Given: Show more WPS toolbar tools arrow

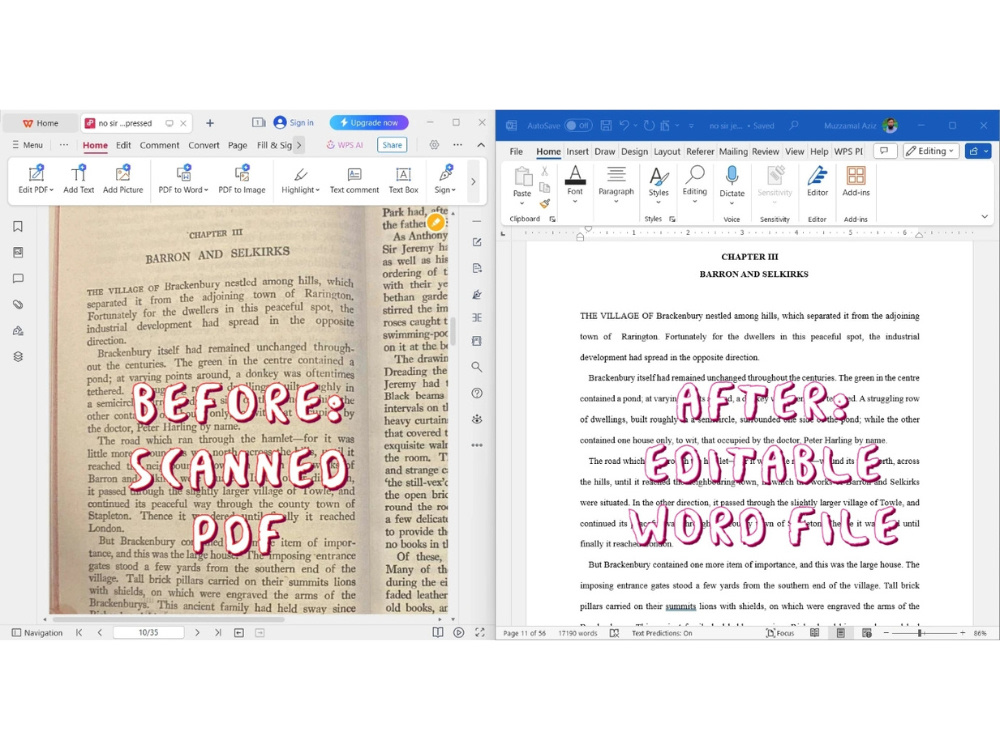Looking at the screenshot, I should coord(473,182).
